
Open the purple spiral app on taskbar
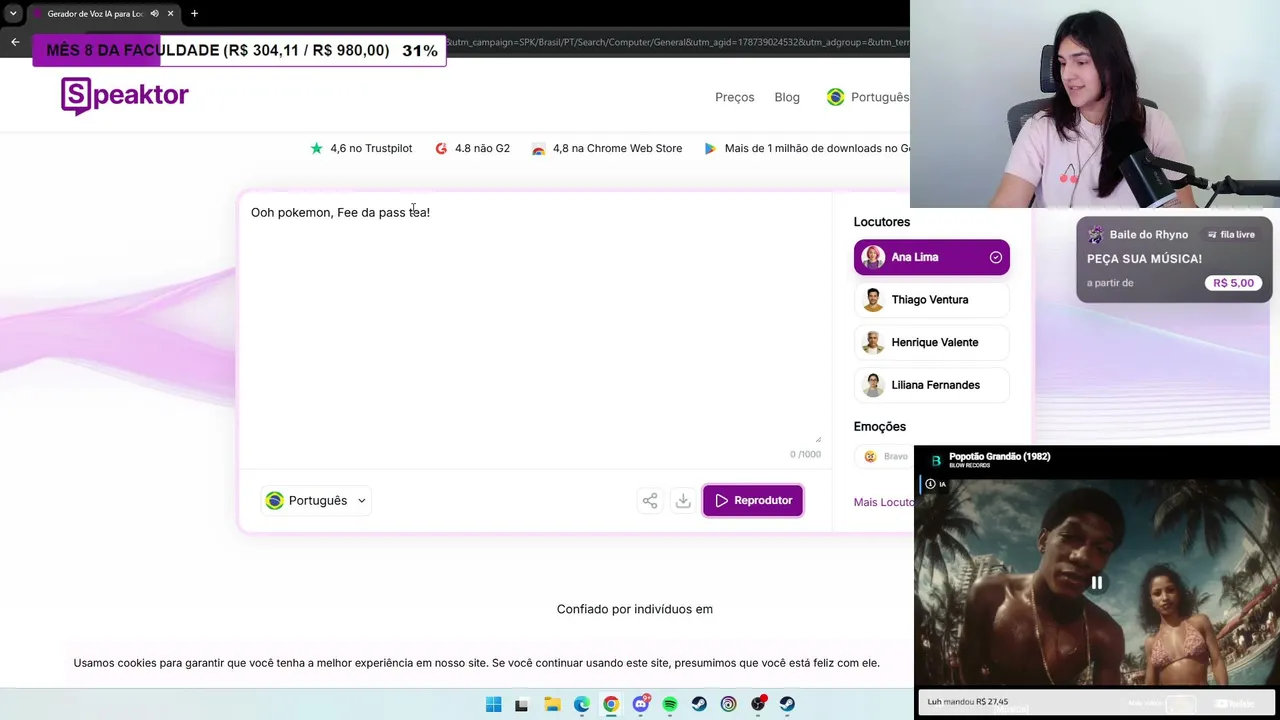[728, 704]
